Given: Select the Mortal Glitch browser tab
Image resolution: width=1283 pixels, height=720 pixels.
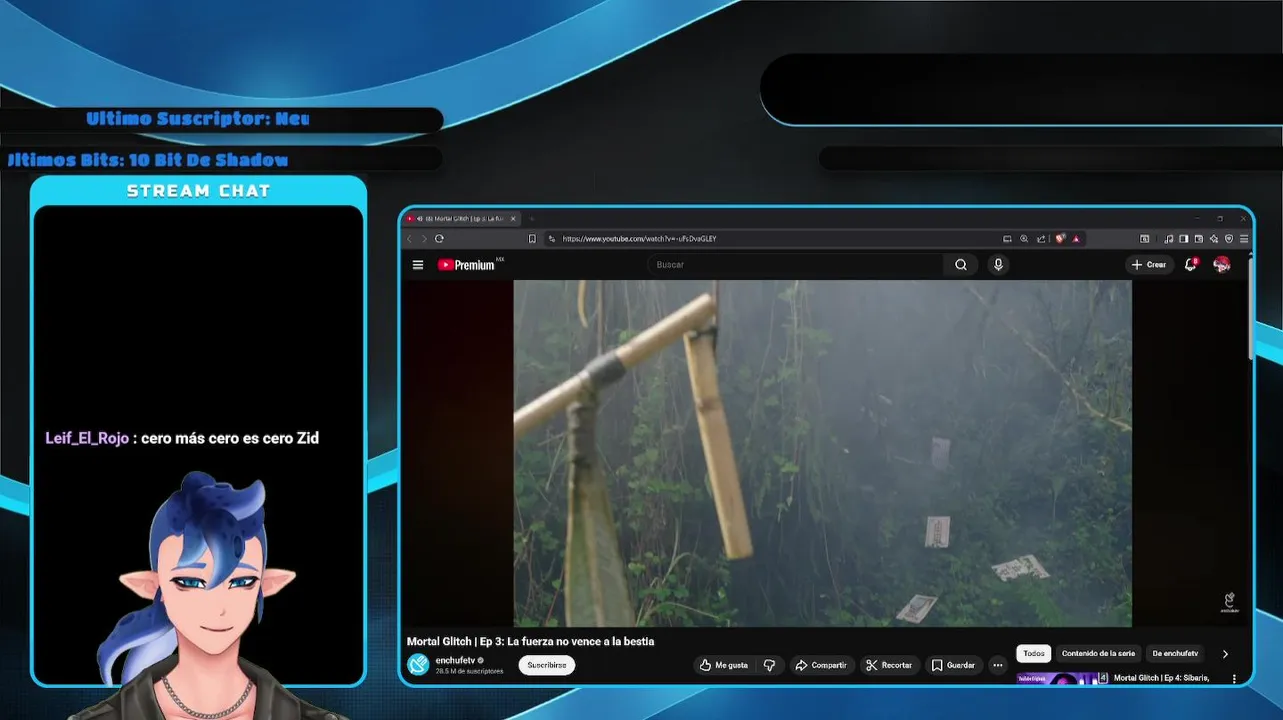Looking at the screenshot, I should pyautogui.click(x=461, y=218).
